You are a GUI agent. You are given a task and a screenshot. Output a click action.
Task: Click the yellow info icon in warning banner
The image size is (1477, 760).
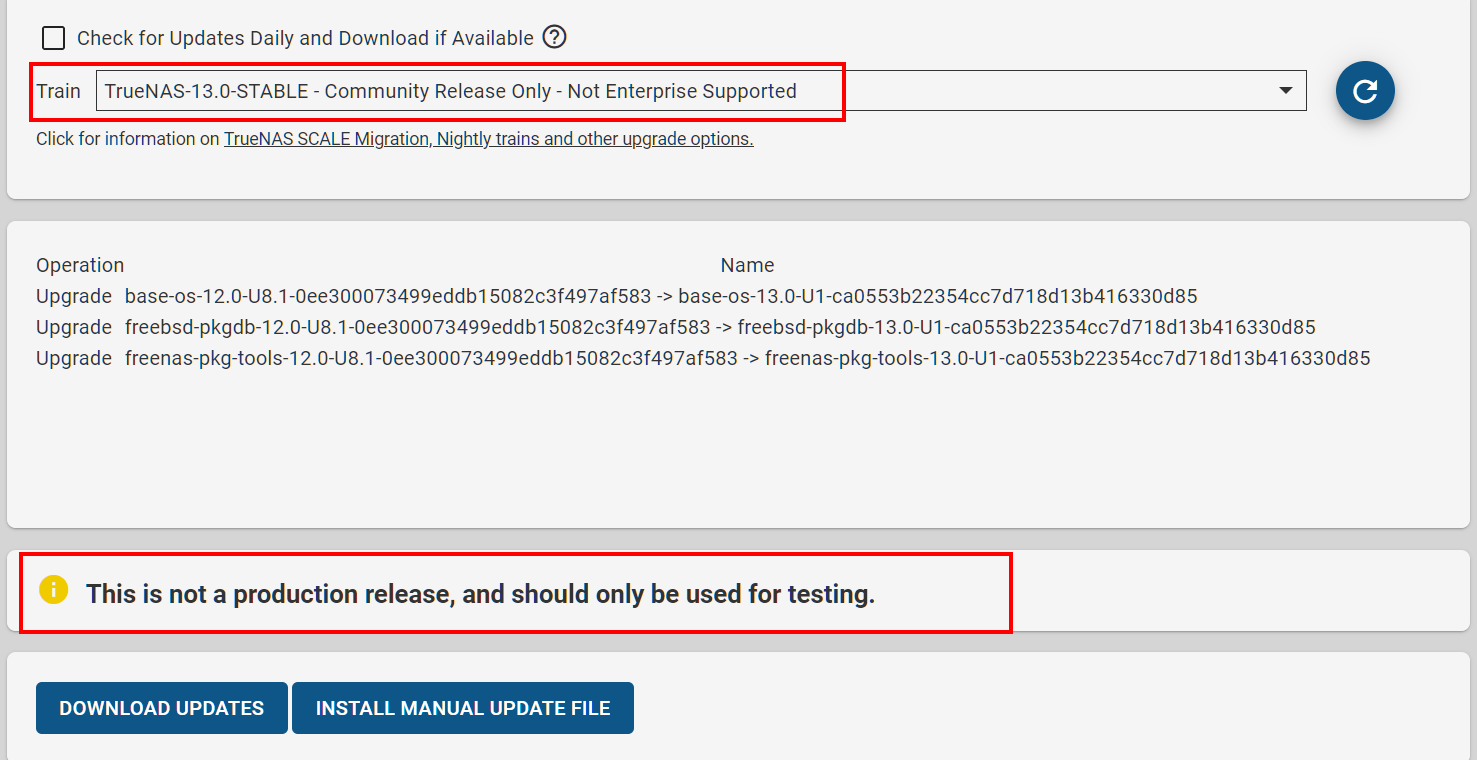pyautogui.click(x=53, y=590)
